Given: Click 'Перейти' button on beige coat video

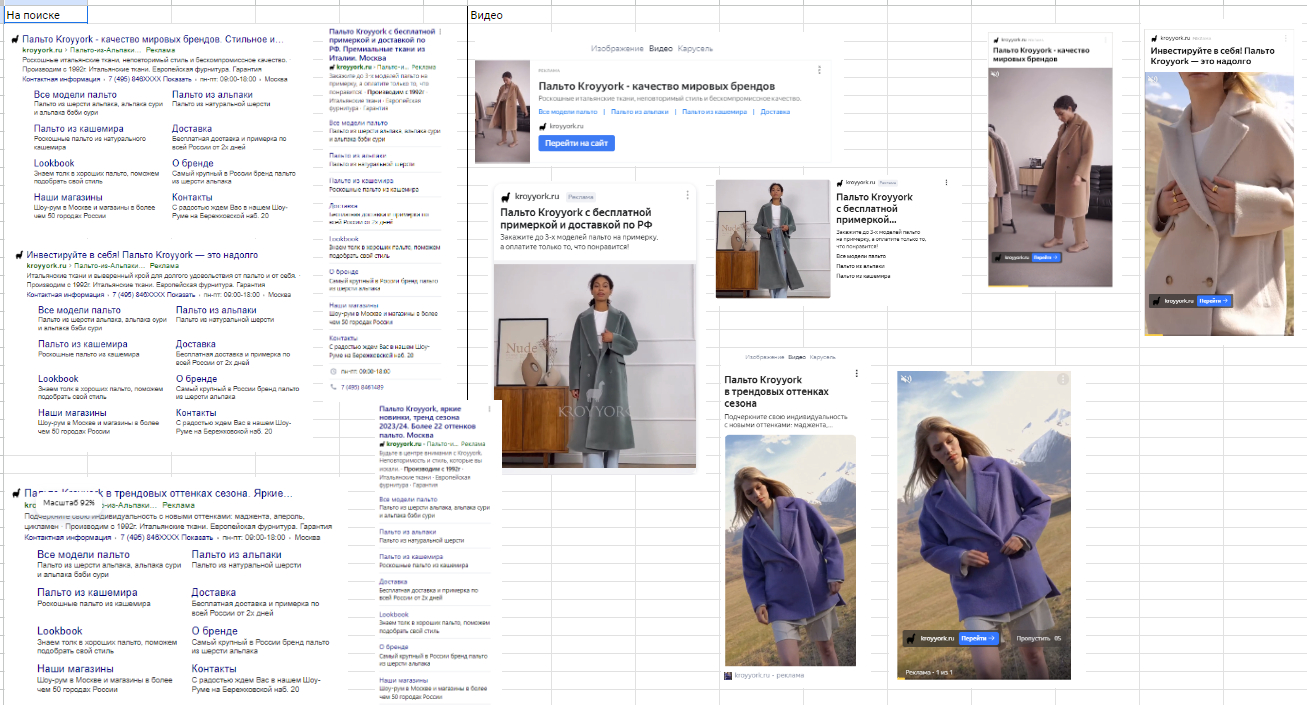Looking at the screenshot, I should coord(1214,301).
